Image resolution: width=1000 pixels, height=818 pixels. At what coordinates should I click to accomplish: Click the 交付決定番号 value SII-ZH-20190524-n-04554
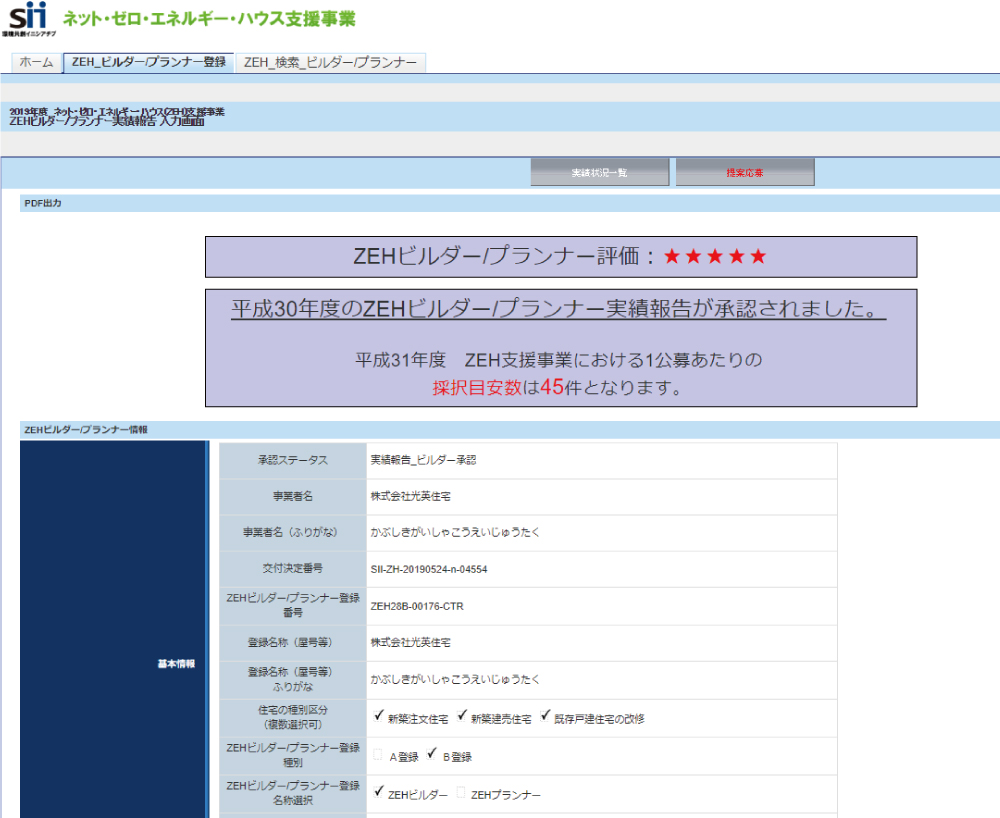[428, 569]
